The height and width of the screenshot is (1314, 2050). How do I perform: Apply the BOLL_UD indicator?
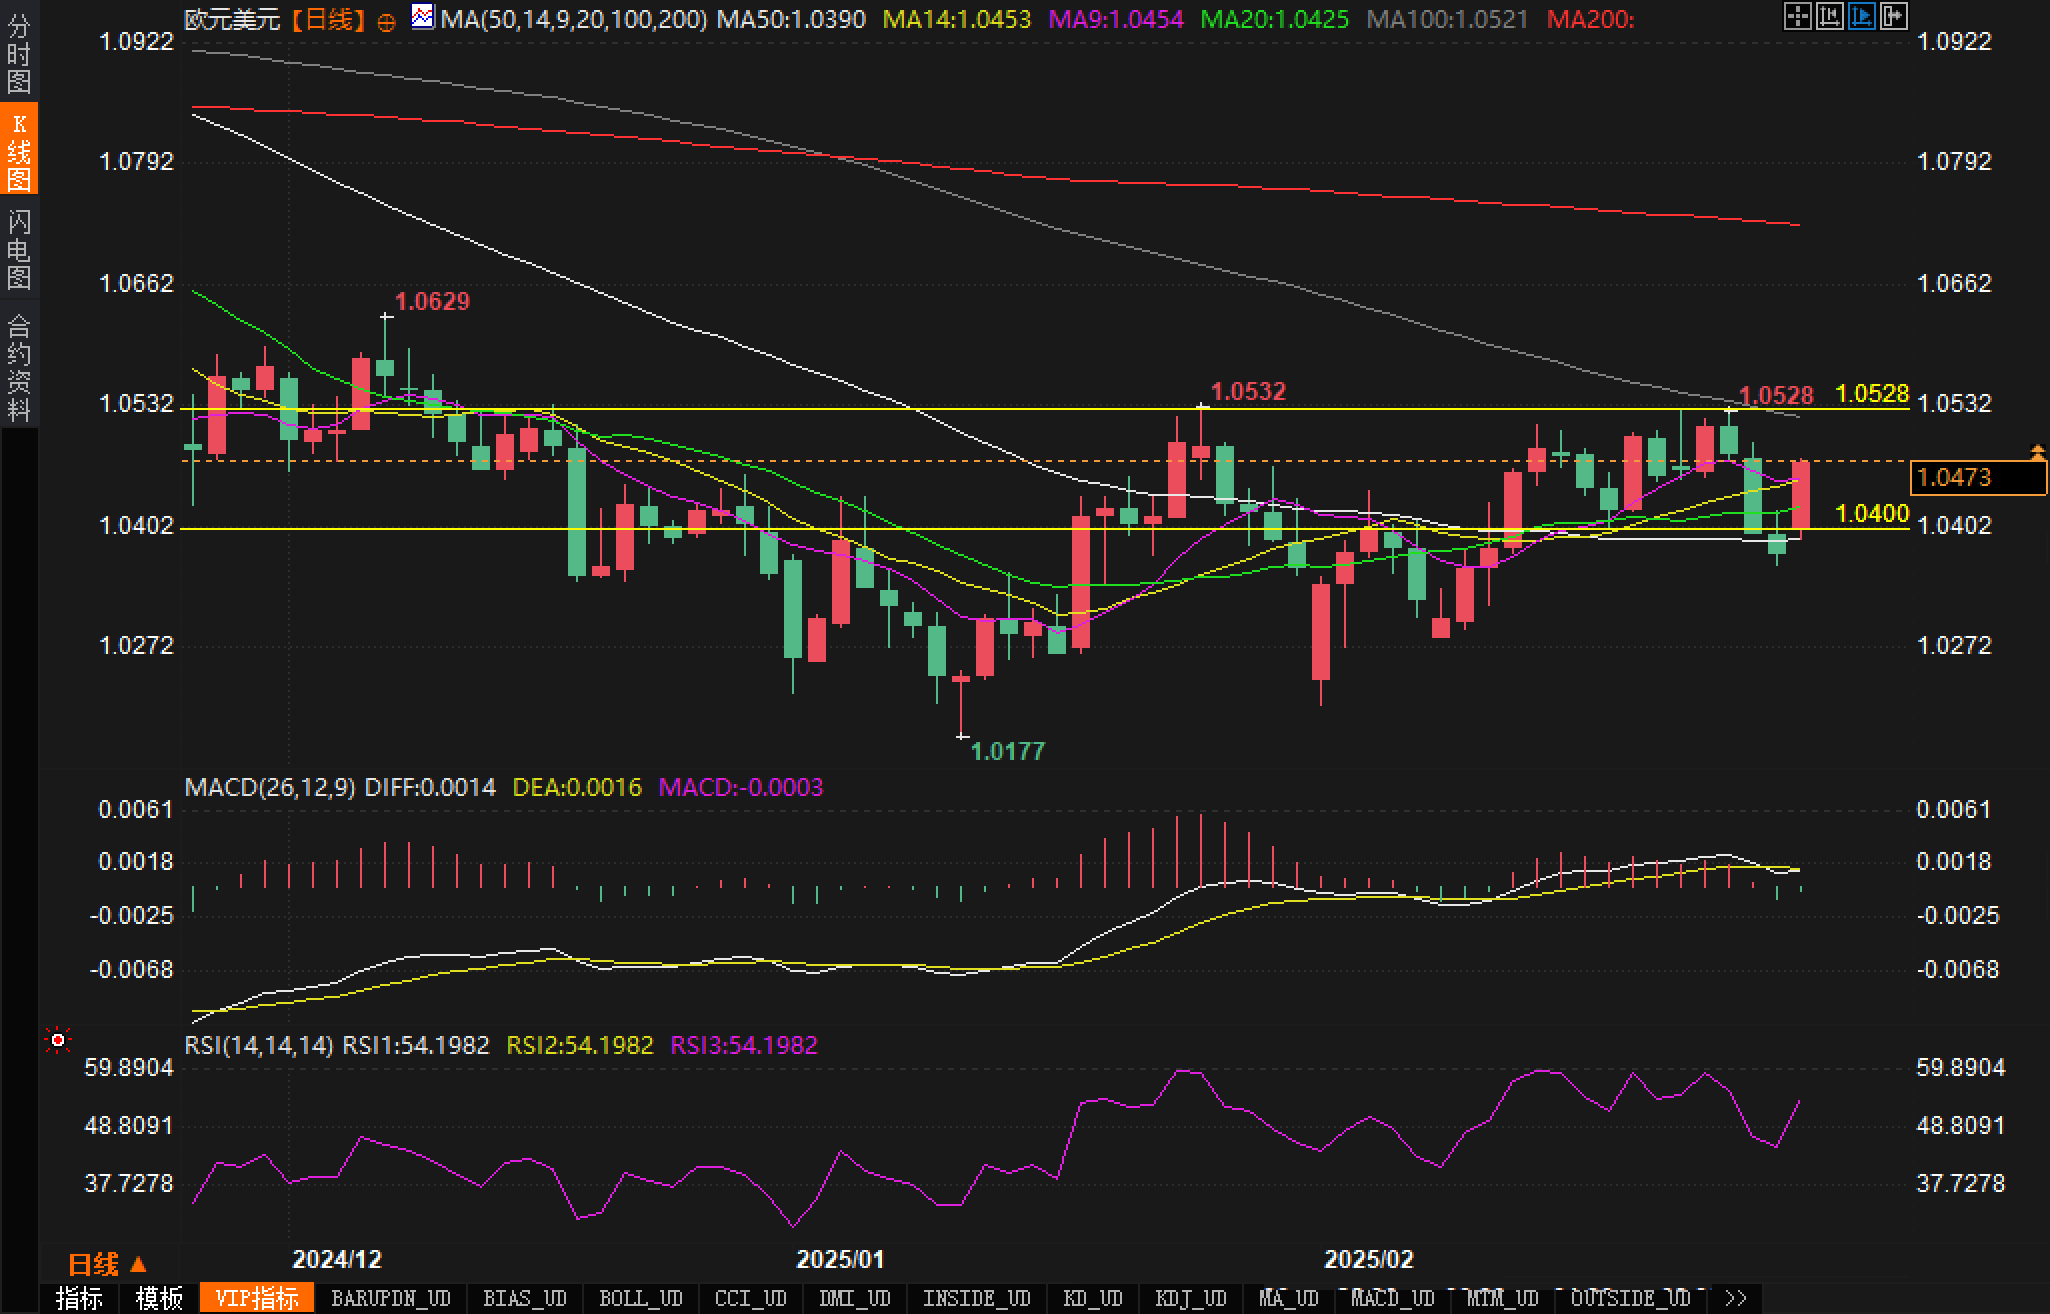click(640, 1298)
